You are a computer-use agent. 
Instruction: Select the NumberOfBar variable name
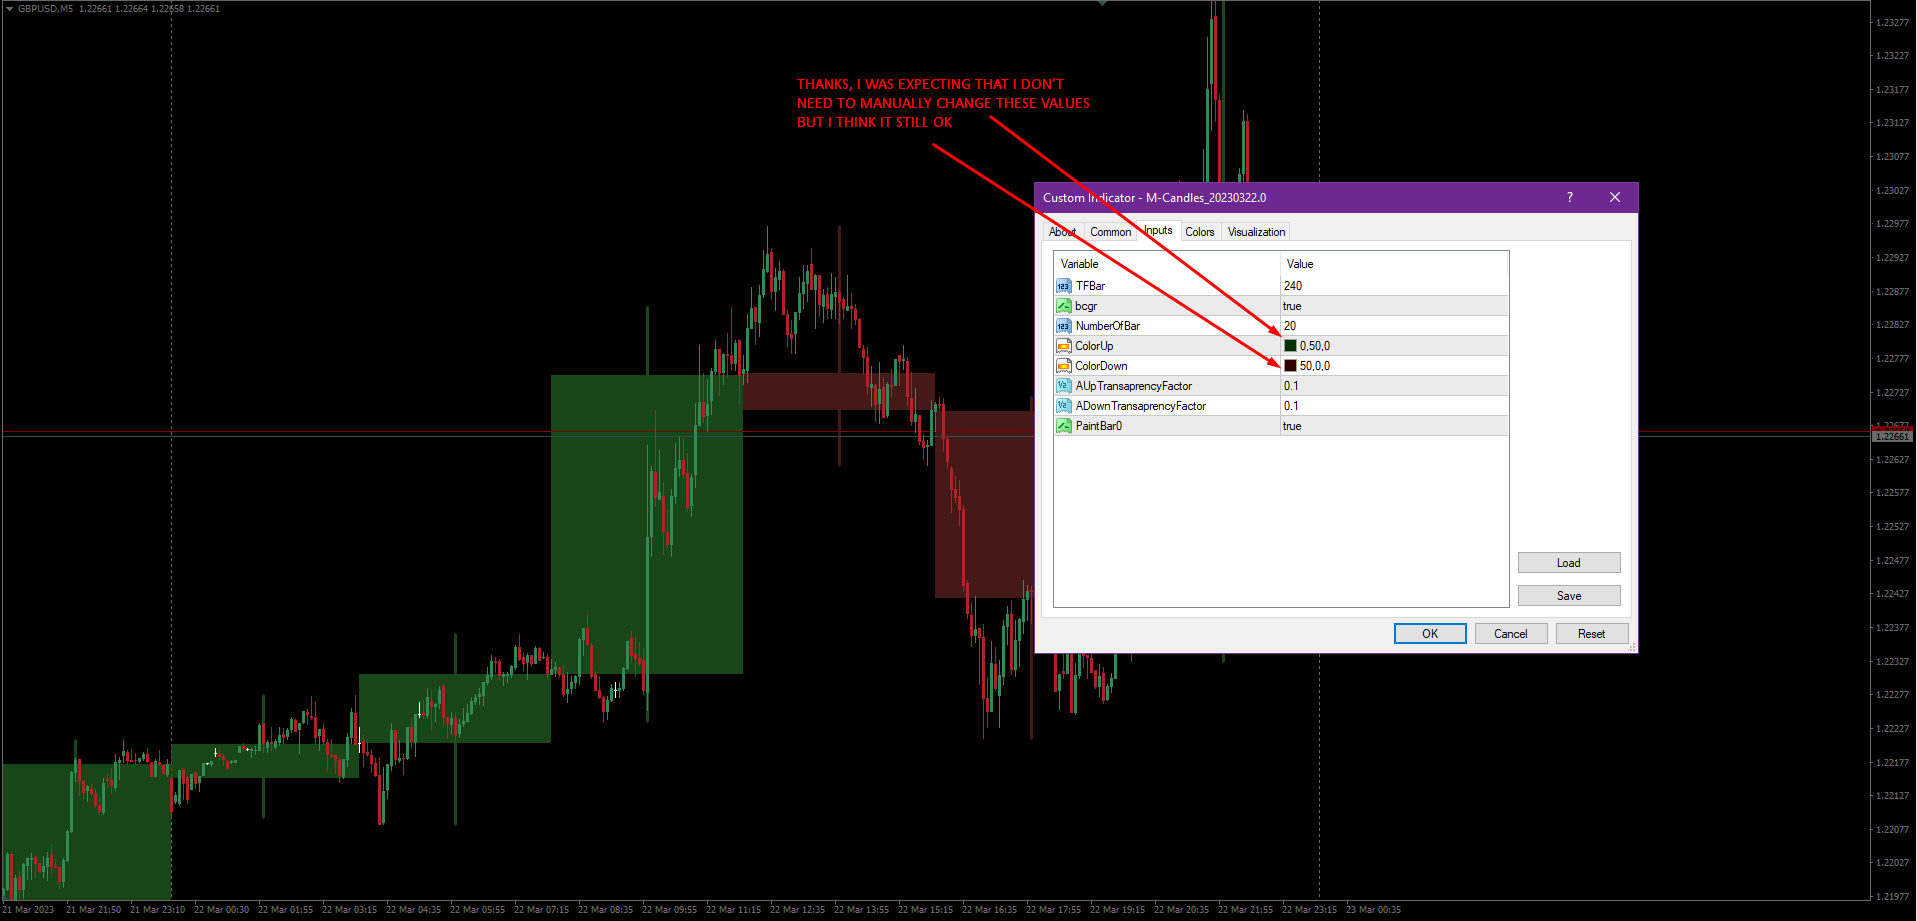click(1107, 326)
